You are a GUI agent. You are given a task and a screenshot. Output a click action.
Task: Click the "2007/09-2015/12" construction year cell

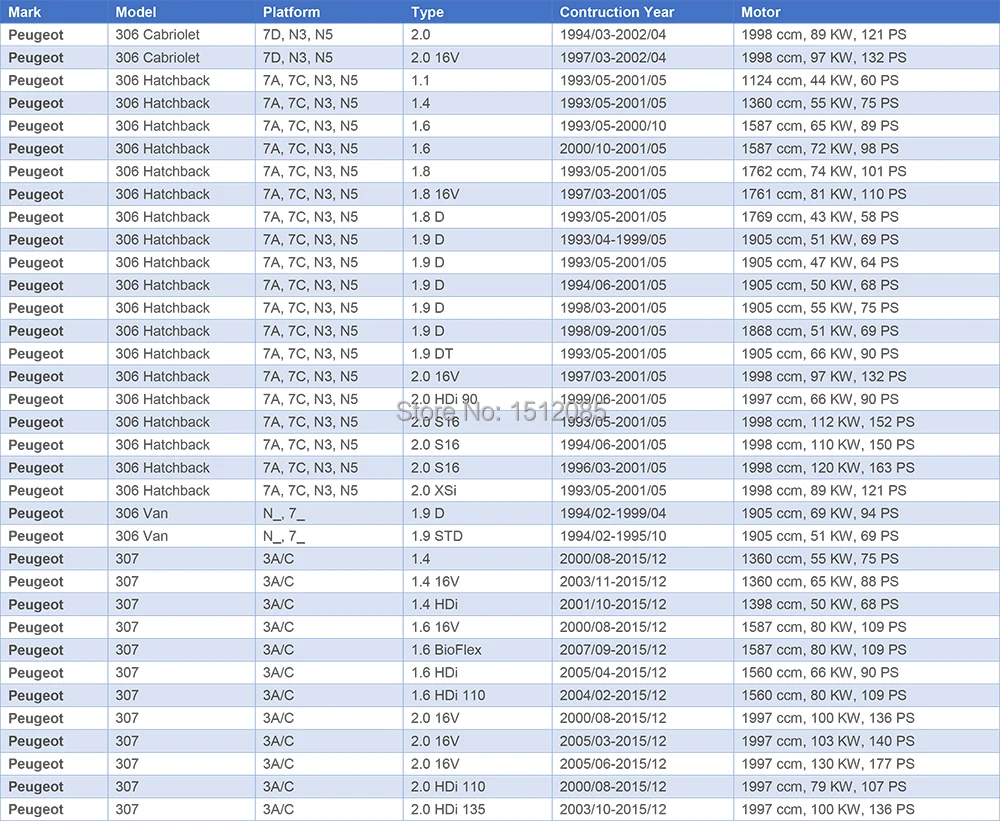pyautogui.click(x=643, y=650)
